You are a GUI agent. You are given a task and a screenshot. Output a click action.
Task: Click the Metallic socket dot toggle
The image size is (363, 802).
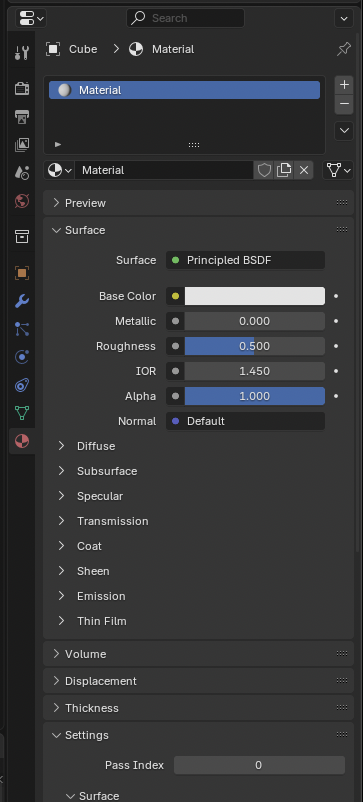pyautogui.click(x=175, y=321)
